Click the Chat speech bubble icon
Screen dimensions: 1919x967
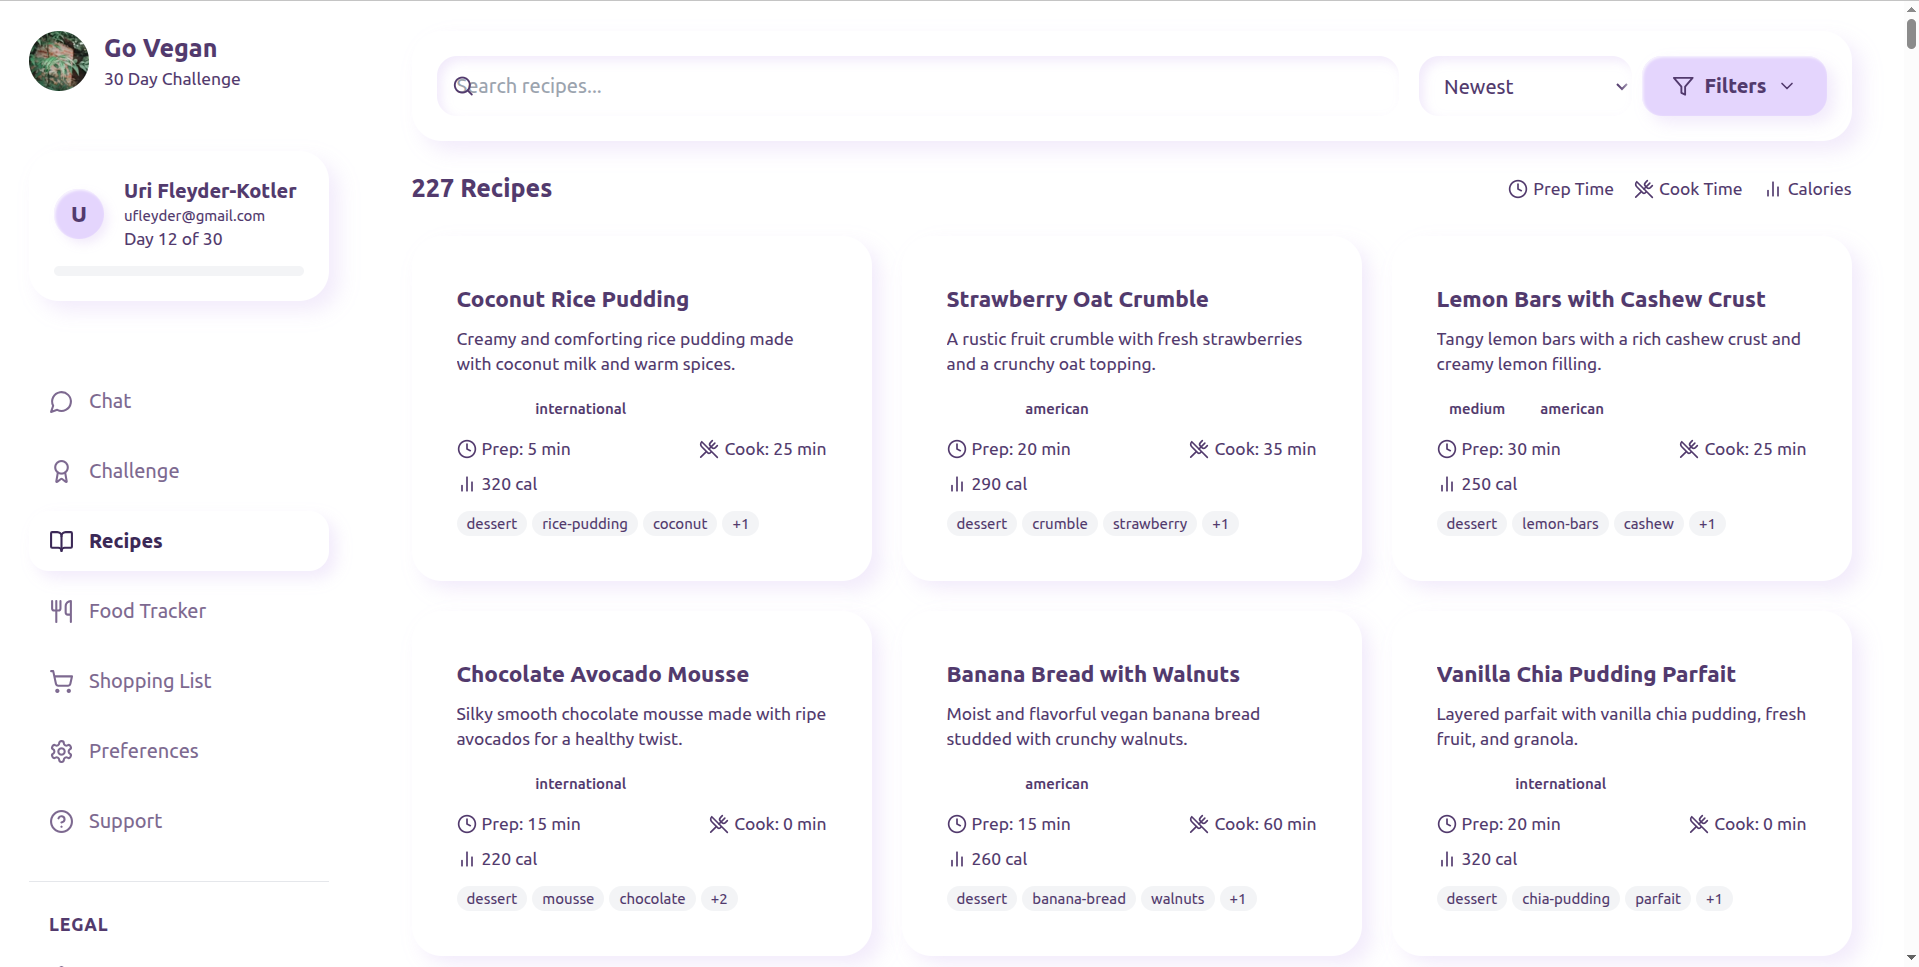[61, 402]
